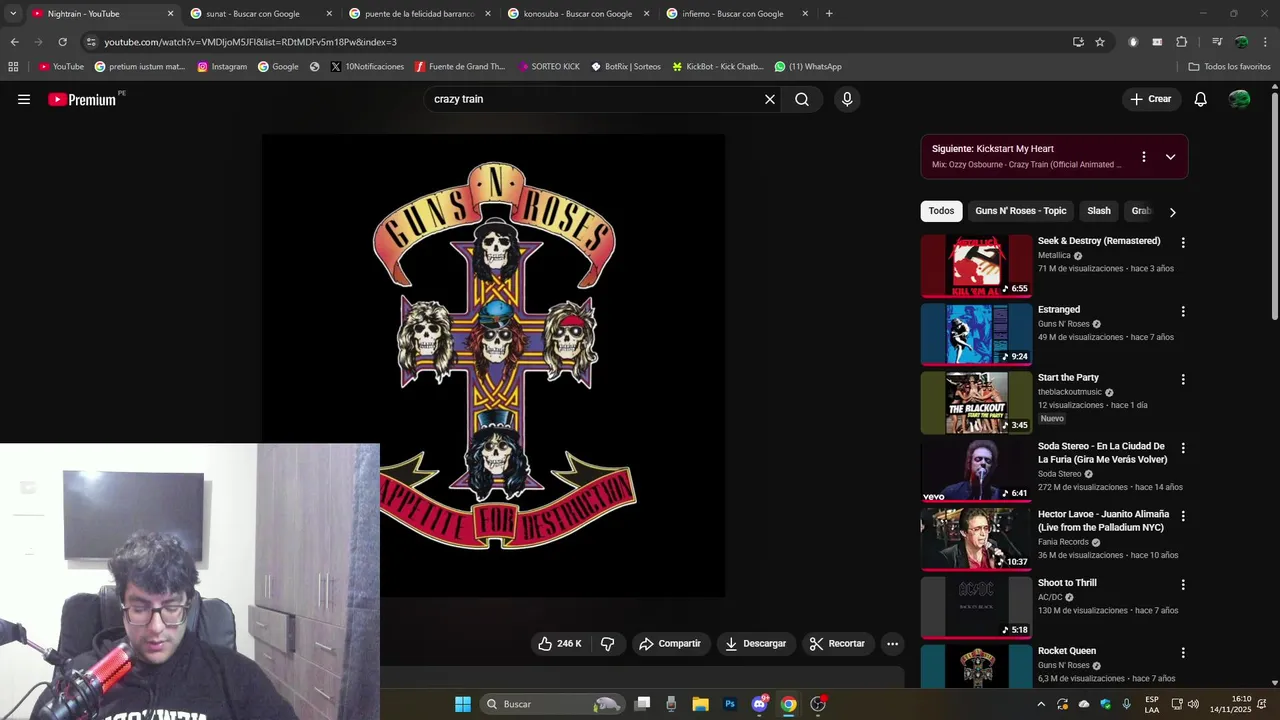Expand the playlist queue with chevron

pos(1170,157)
